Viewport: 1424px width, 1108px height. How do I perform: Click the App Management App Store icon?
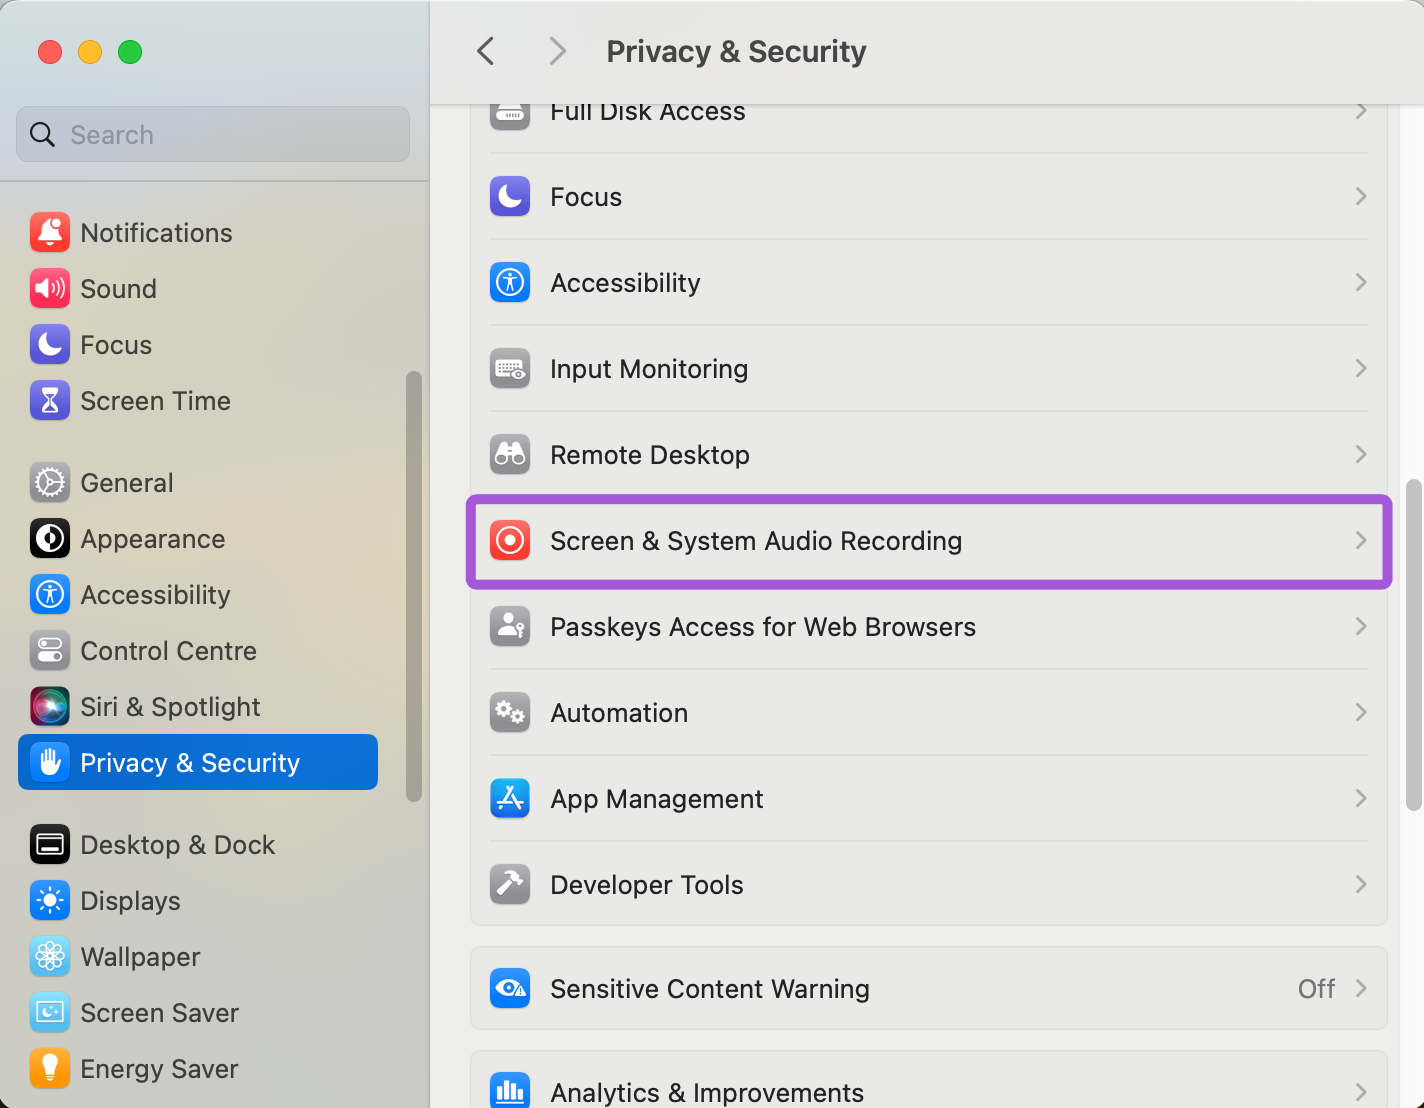(510, 798)
